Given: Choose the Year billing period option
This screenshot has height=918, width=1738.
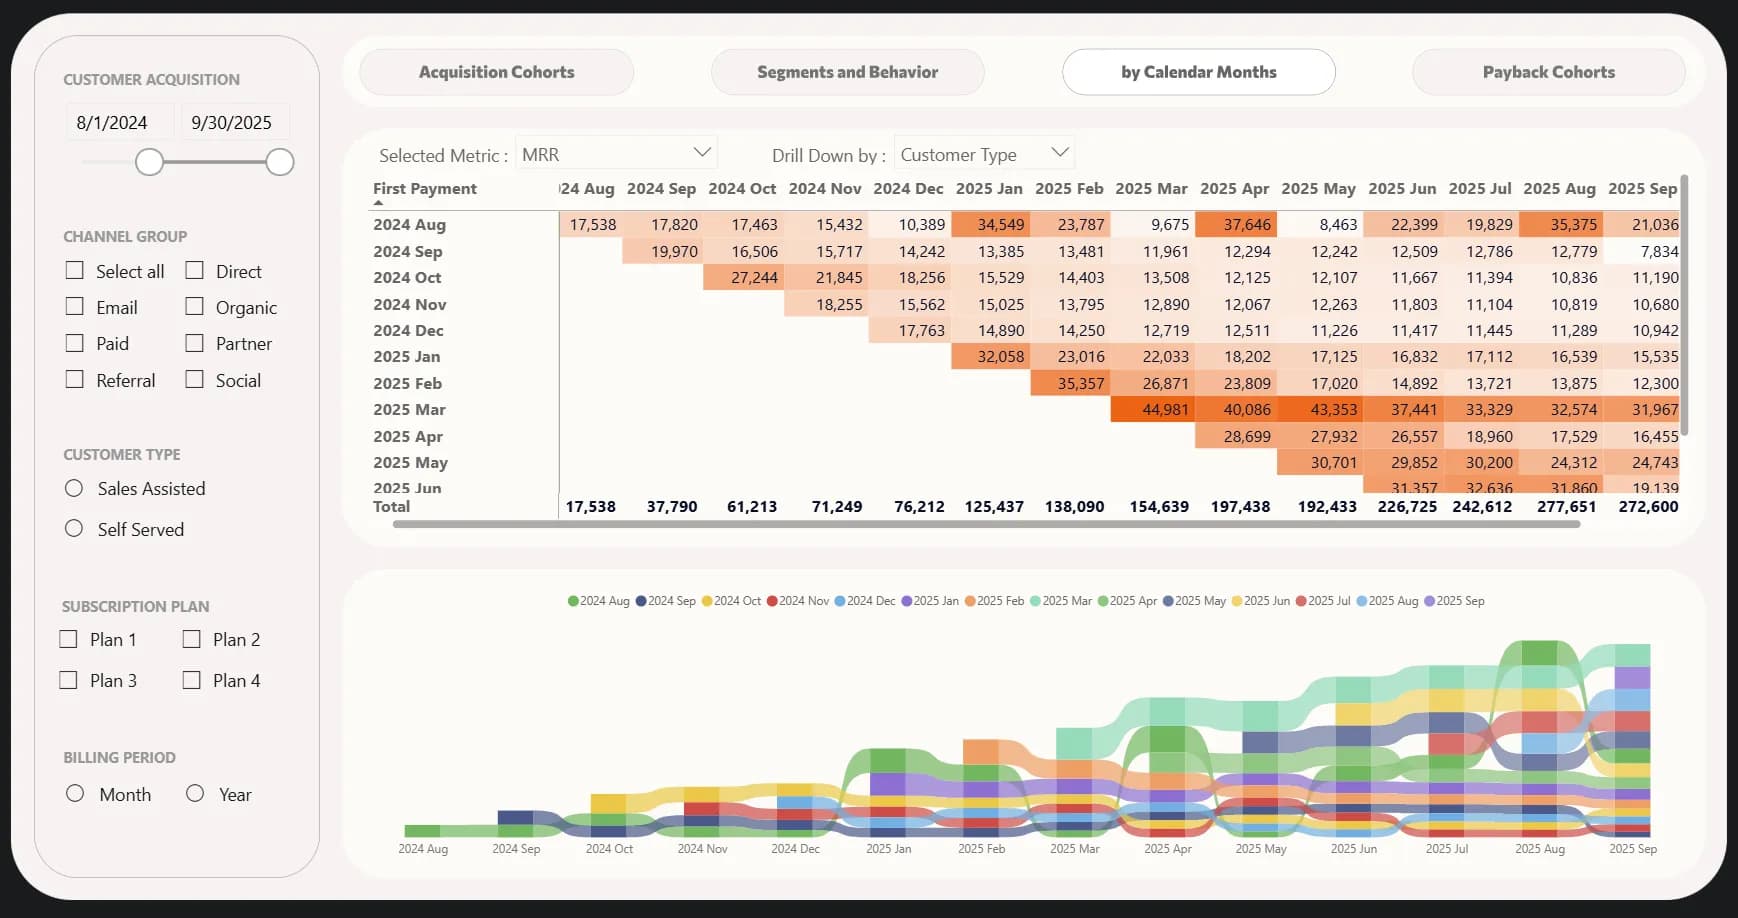Looking at the screenshot, I should [x=195, y=793].
